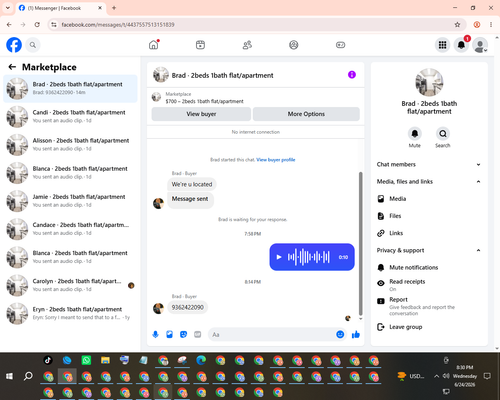The height and width of the screenshot is (400, 500).
Task: Select Brad chat in Marketplace list
Action: pos(70,88)
